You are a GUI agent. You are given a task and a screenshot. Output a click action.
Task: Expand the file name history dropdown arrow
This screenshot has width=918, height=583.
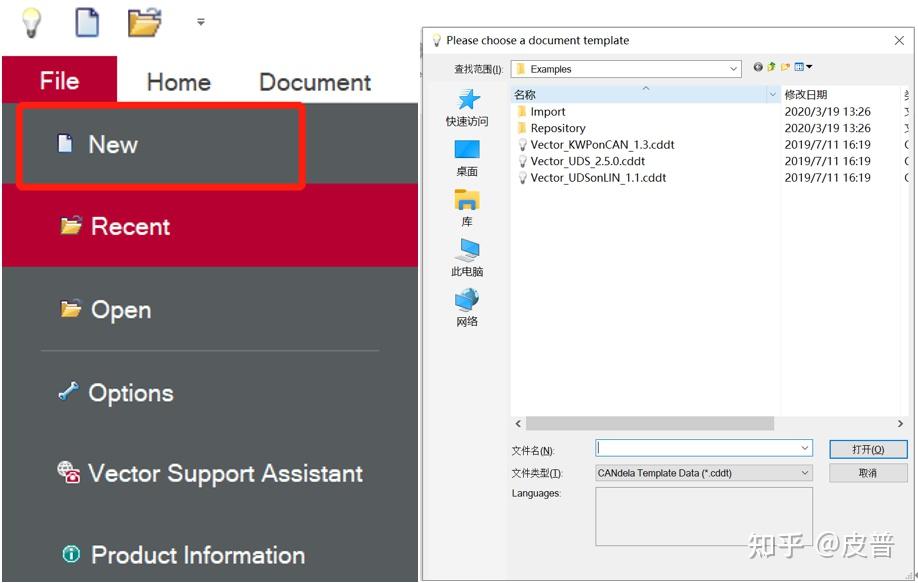click(805, 448)
